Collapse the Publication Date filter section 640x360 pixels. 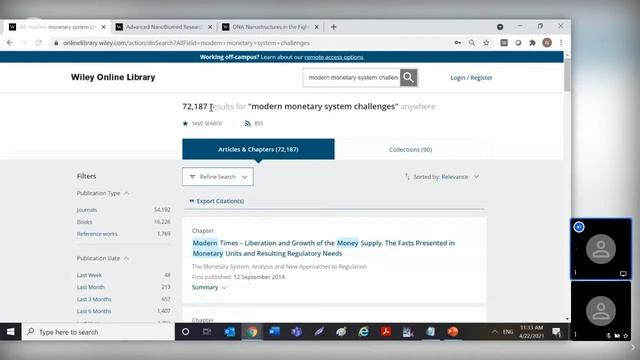pyautogui.click(x=103, y=258)
